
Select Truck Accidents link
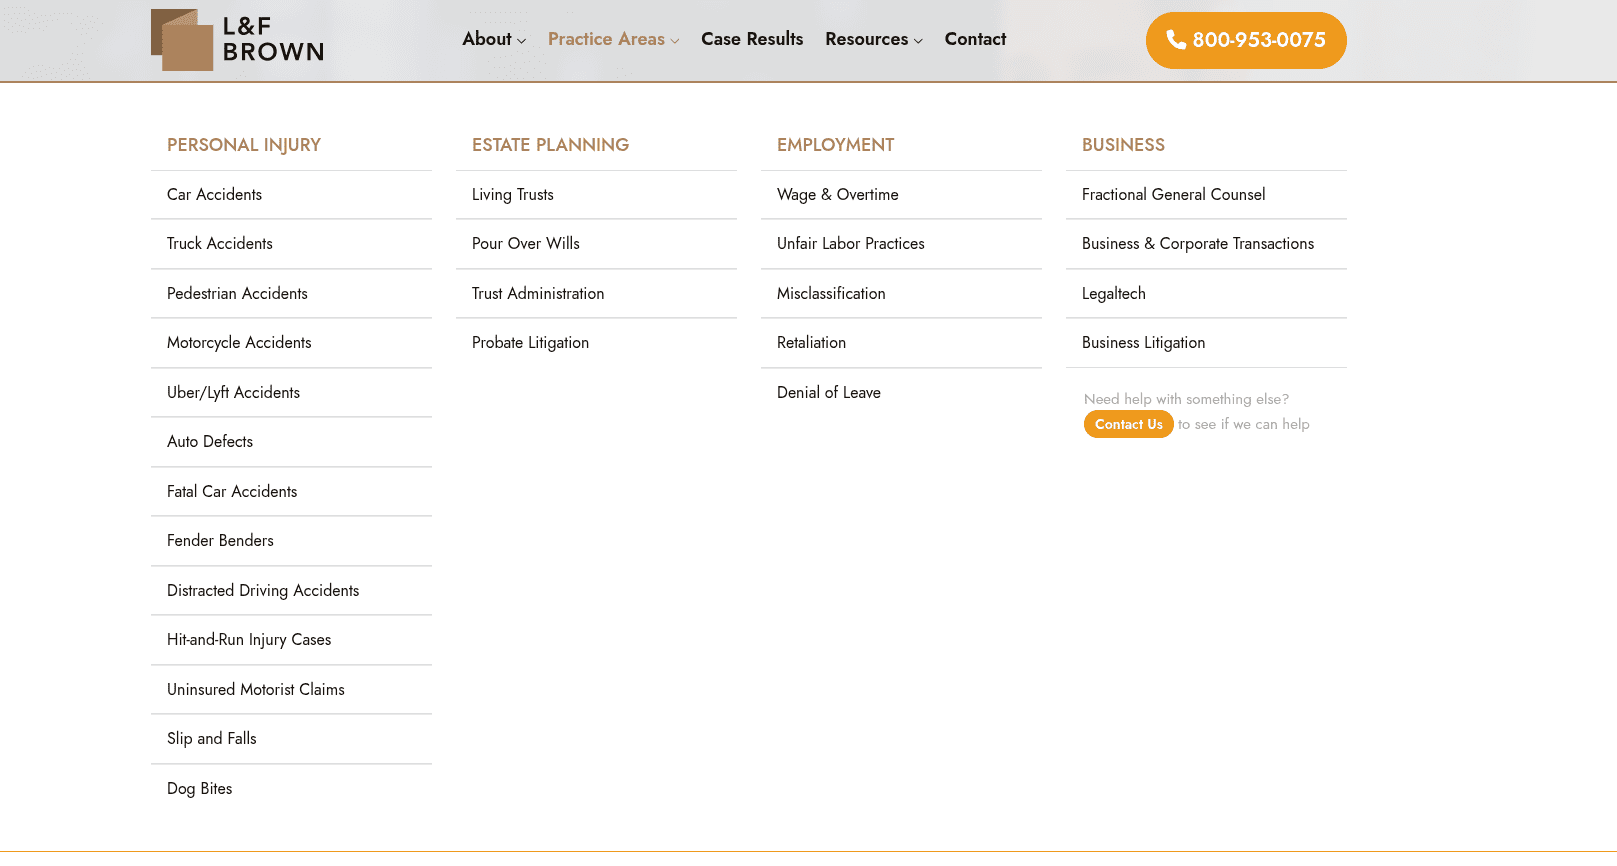(291, 244)
